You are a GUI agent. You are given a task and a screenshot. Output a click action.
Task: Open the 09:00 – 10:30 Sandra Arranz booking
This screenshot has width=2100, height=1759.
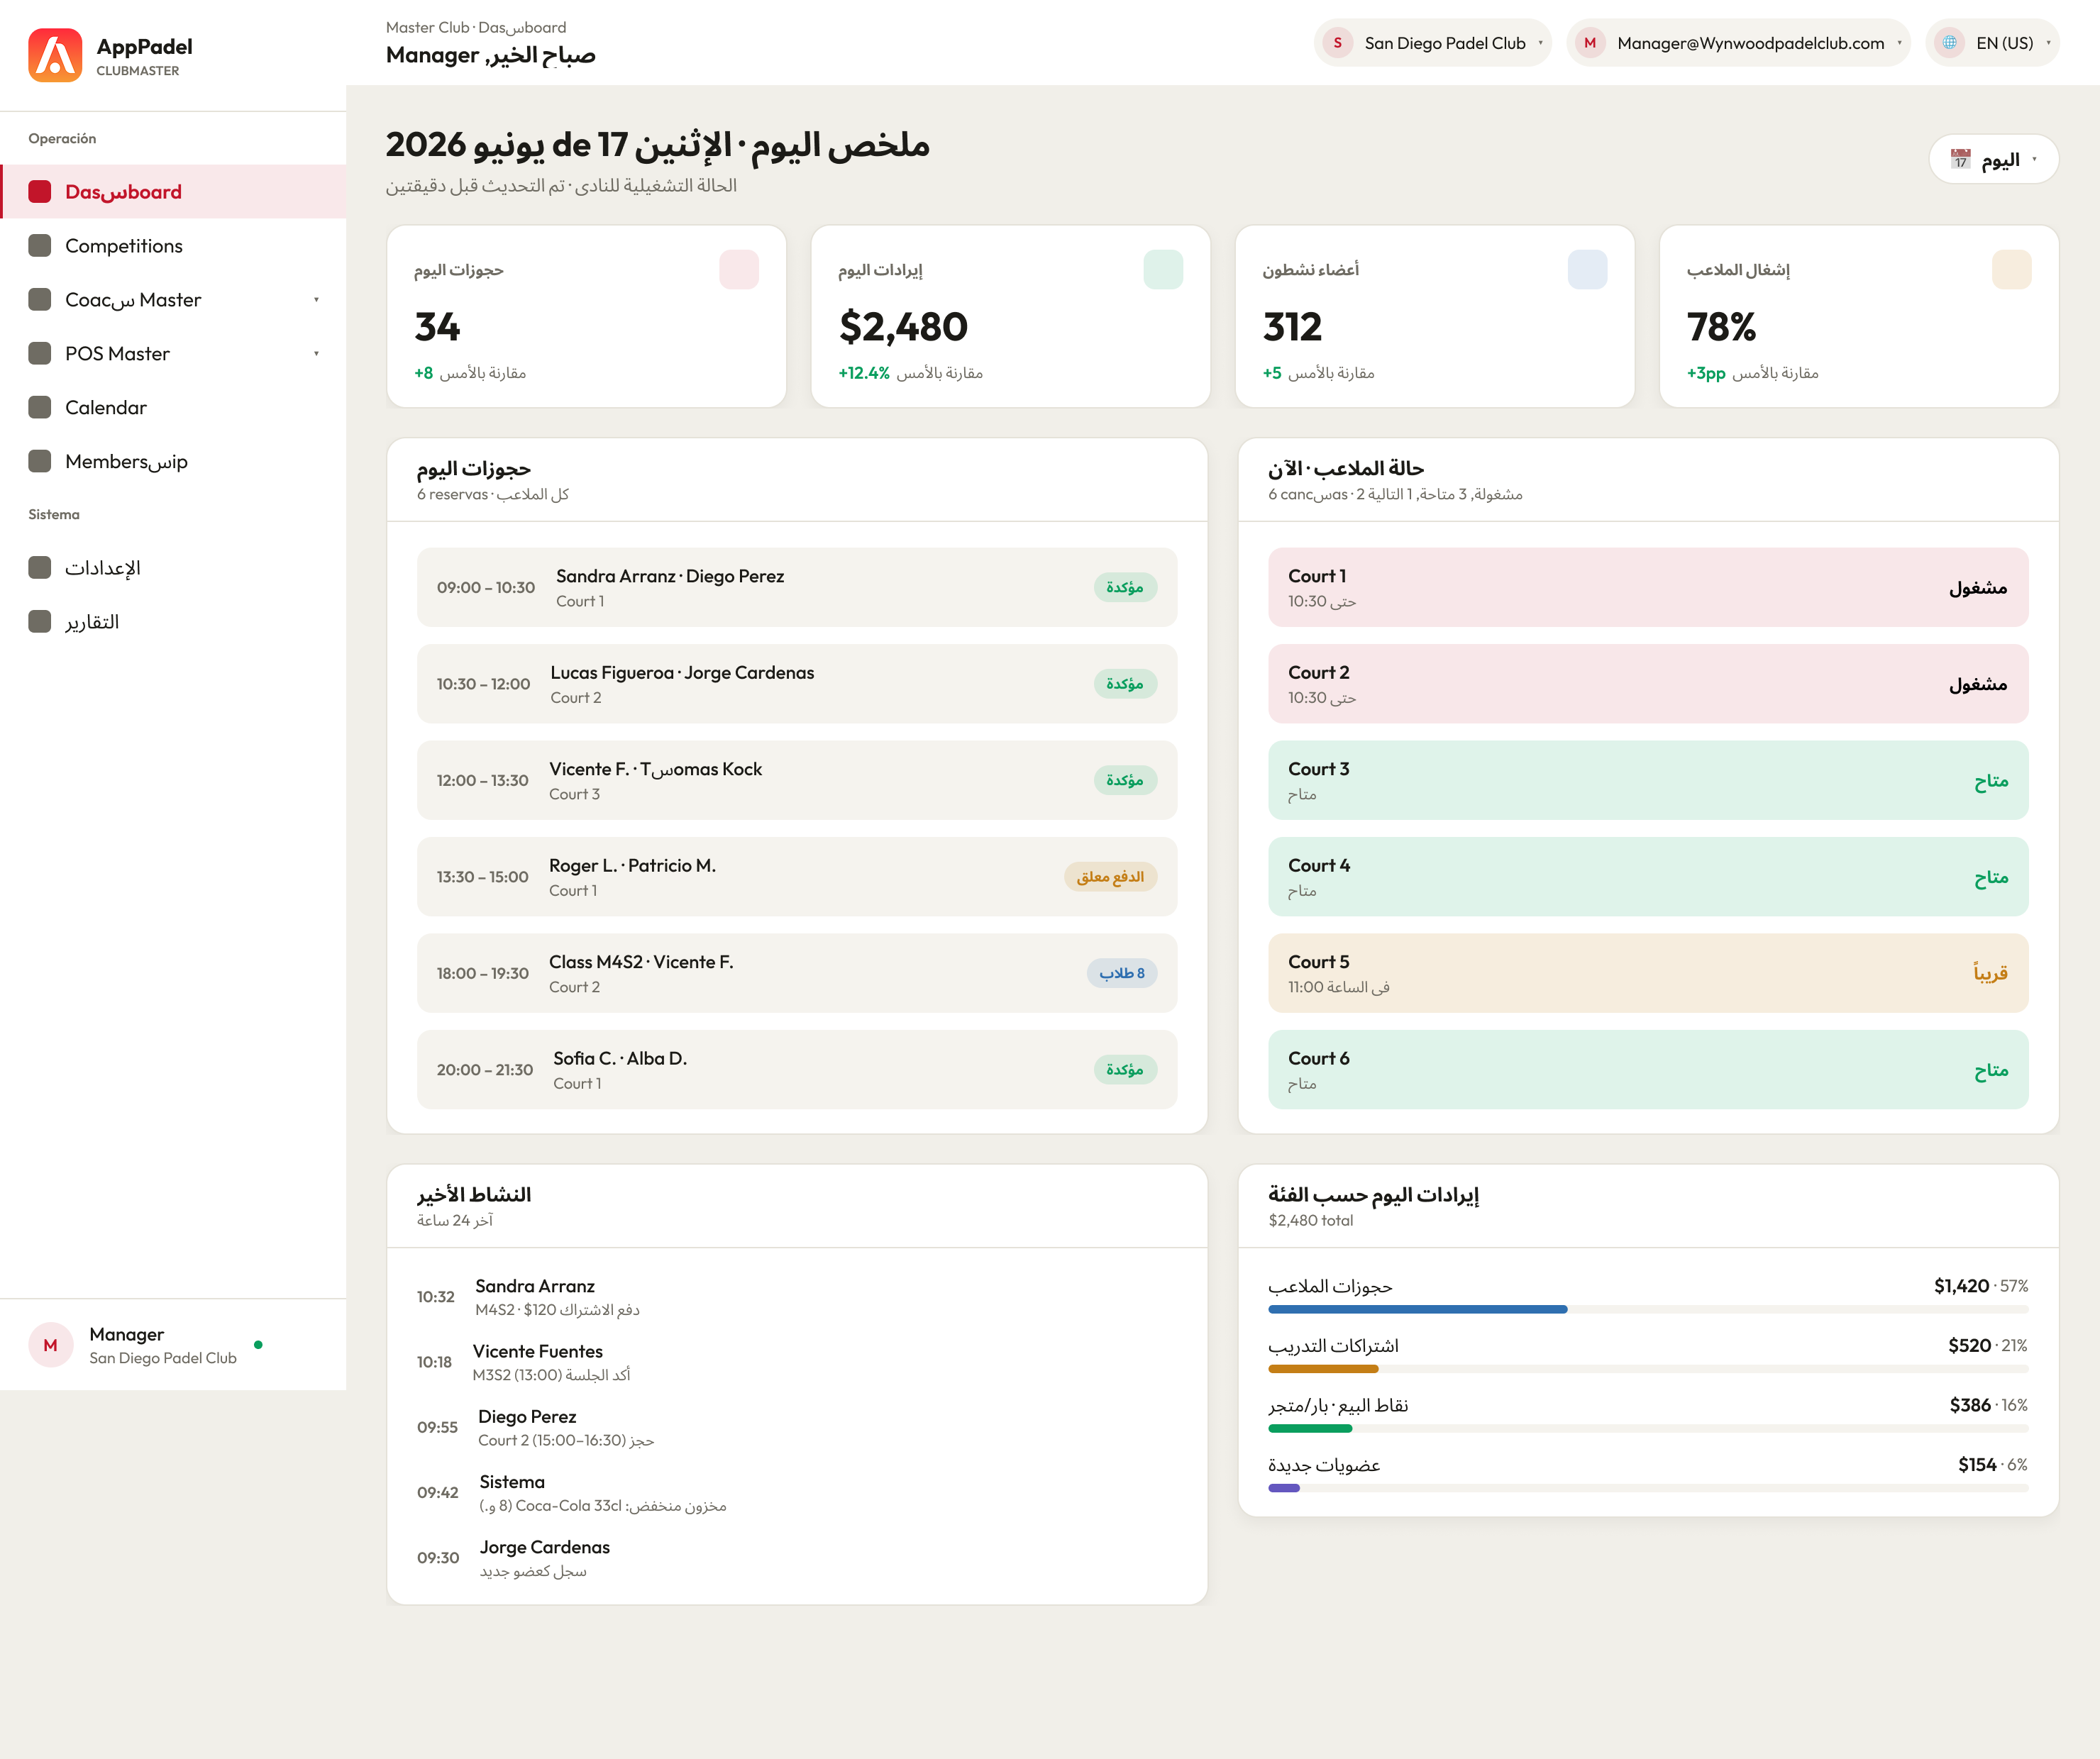[x=797, y=587]
